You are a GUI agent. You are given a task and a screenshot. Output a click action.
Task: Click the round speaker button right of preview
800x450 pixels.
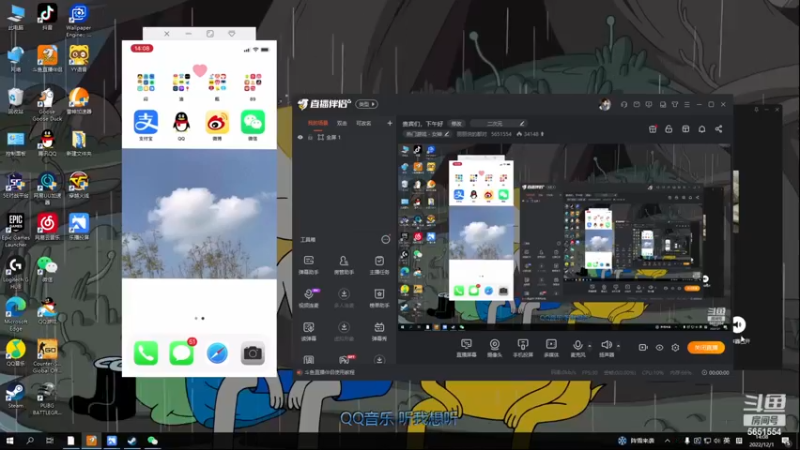pos(738,324)
